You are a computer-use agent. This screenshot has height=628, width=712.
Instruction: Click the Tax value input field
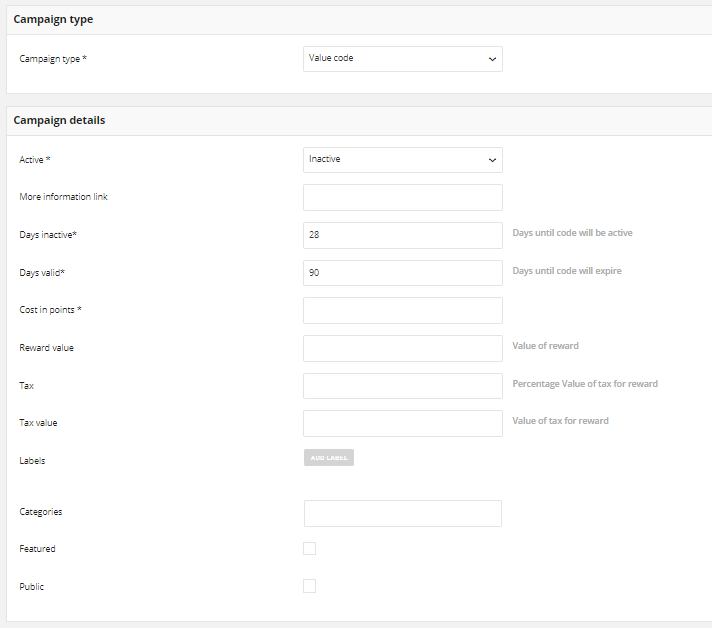(x=403, y=424)
